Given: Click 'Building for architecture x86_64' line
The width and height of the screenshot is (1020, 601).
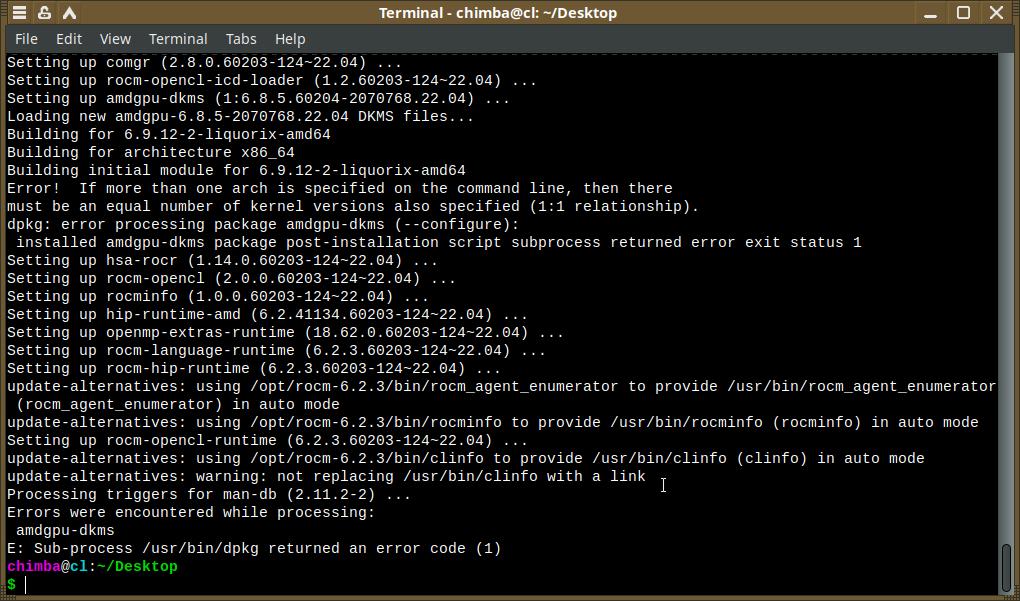Looking at the screenshot, I should pyautogui.click(x=151, y=153).
